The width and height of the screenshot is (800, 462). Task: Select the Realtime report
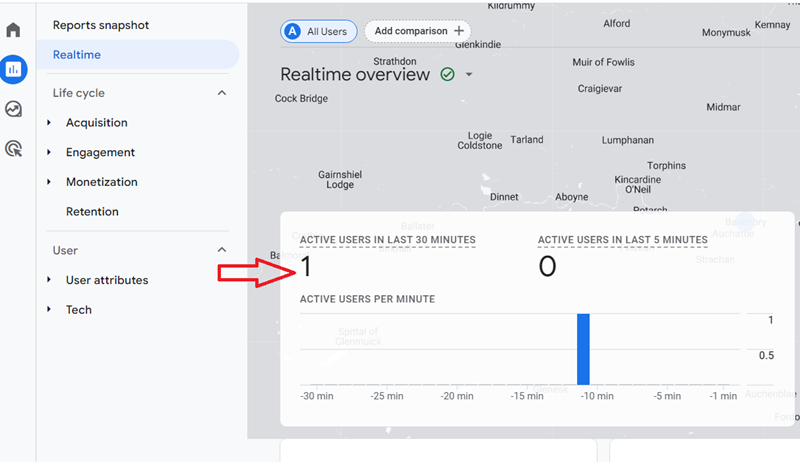[x=137, y=55]
